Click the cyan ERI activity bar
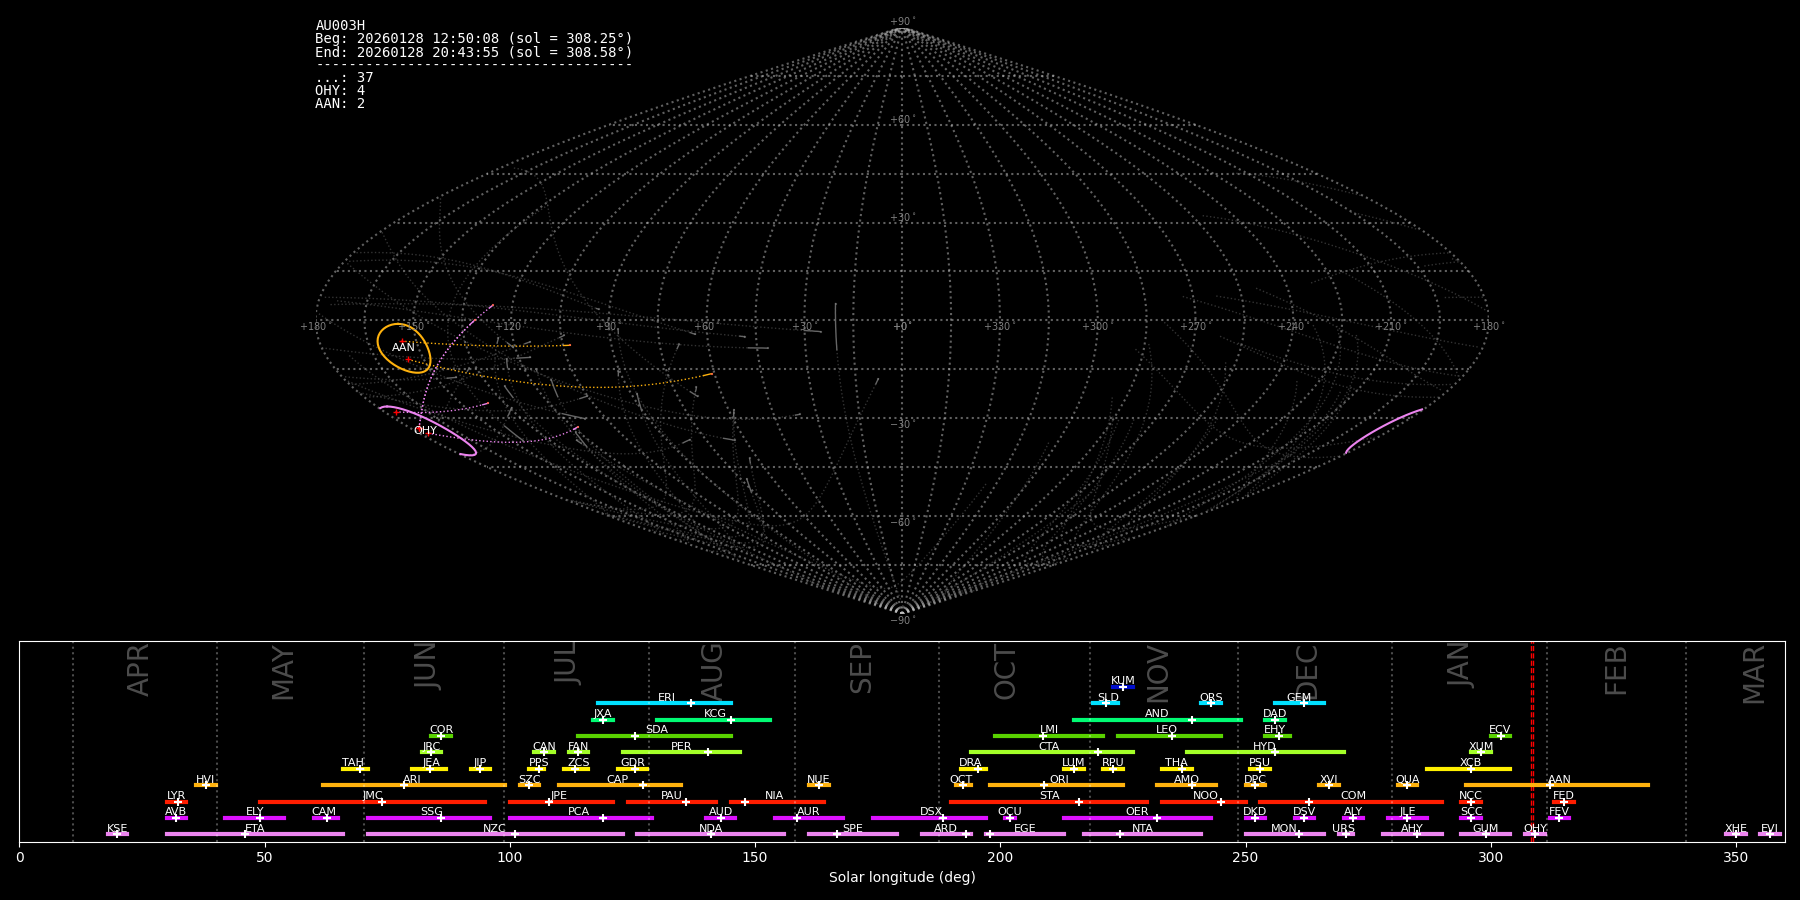Viewport: 1800px width, 900px height. coord(664,703)
